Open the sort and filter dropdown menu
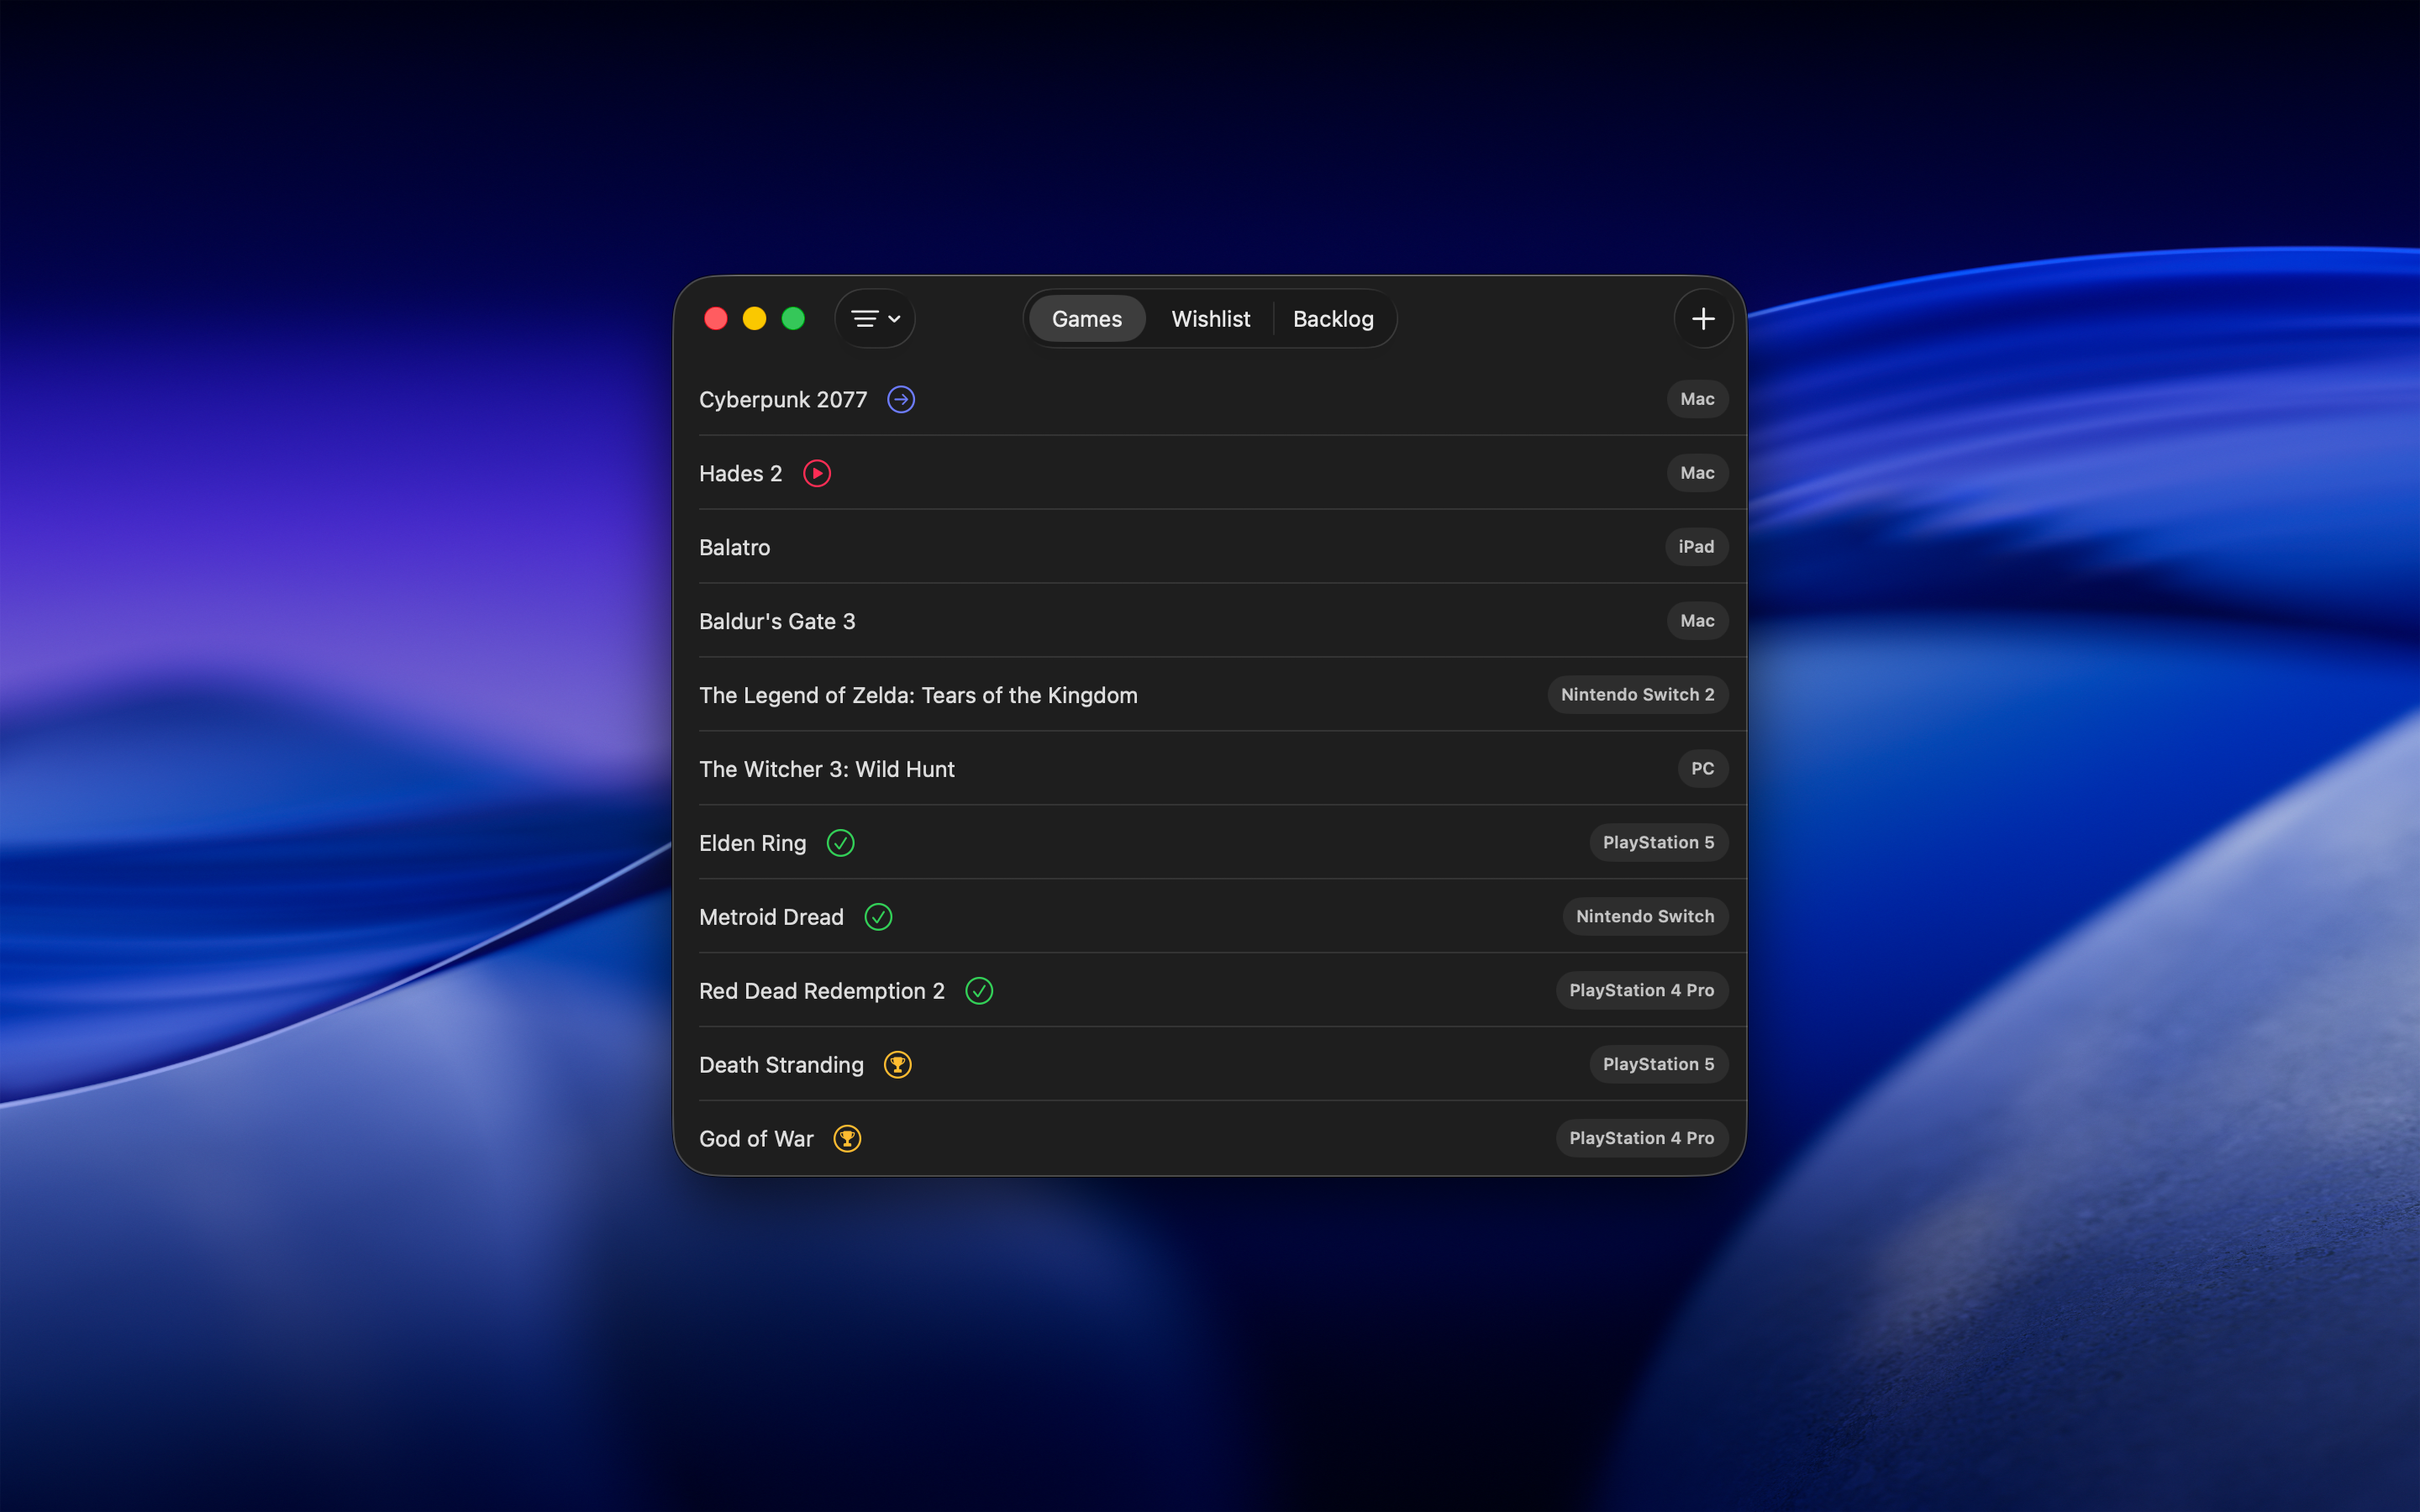Screen dimensions: 2420x1512 click(x=875, y=319)
